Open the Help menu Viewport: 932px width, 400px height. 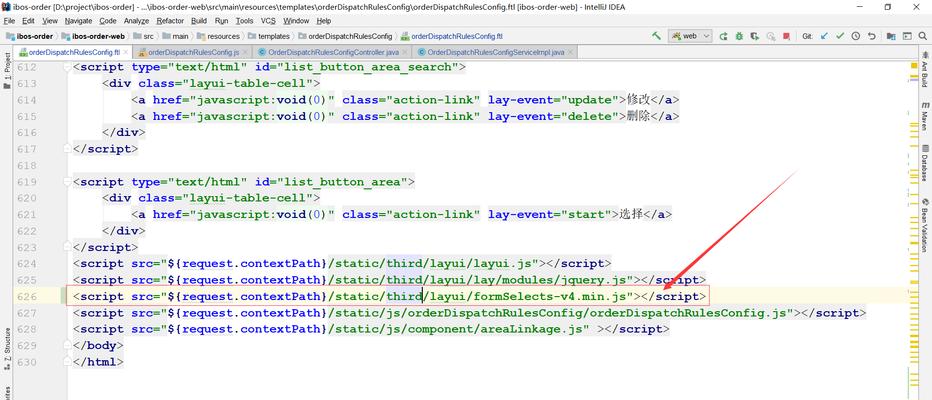(324, 21)
